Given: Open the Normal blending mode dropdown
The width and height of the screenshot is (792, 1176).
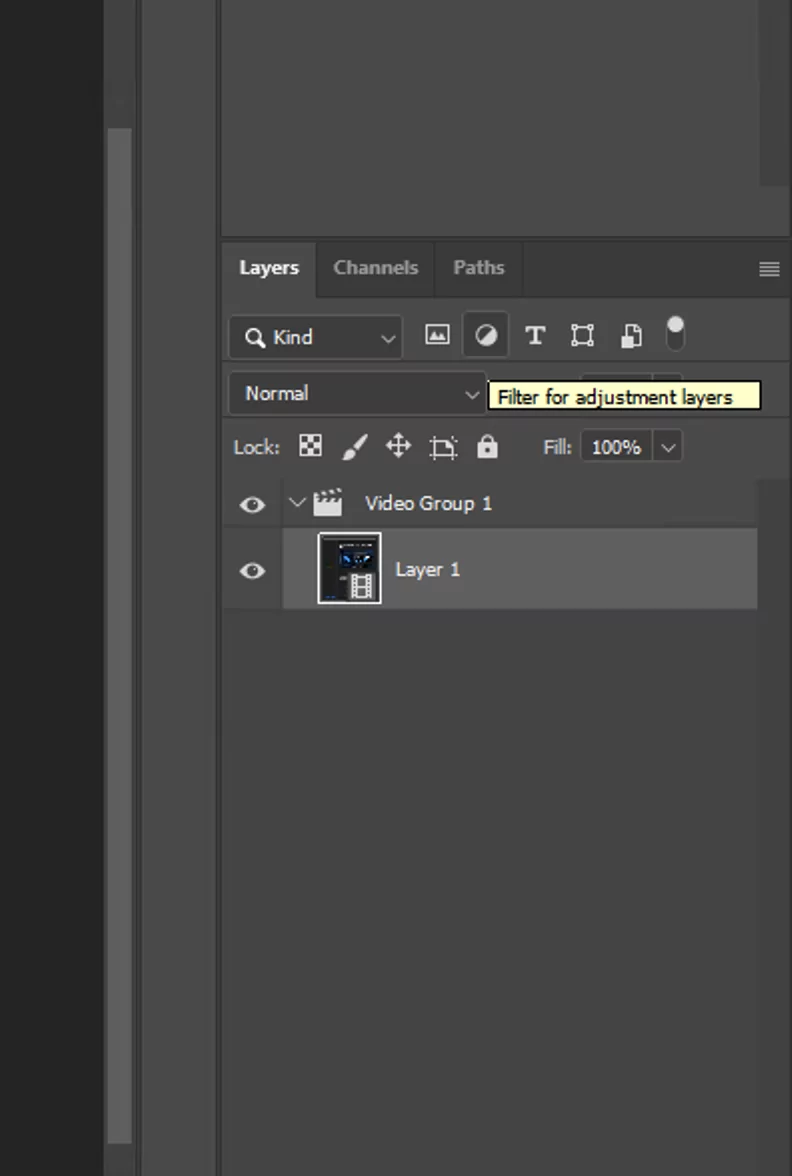Looking at the screenshot, I should point(357,394).
